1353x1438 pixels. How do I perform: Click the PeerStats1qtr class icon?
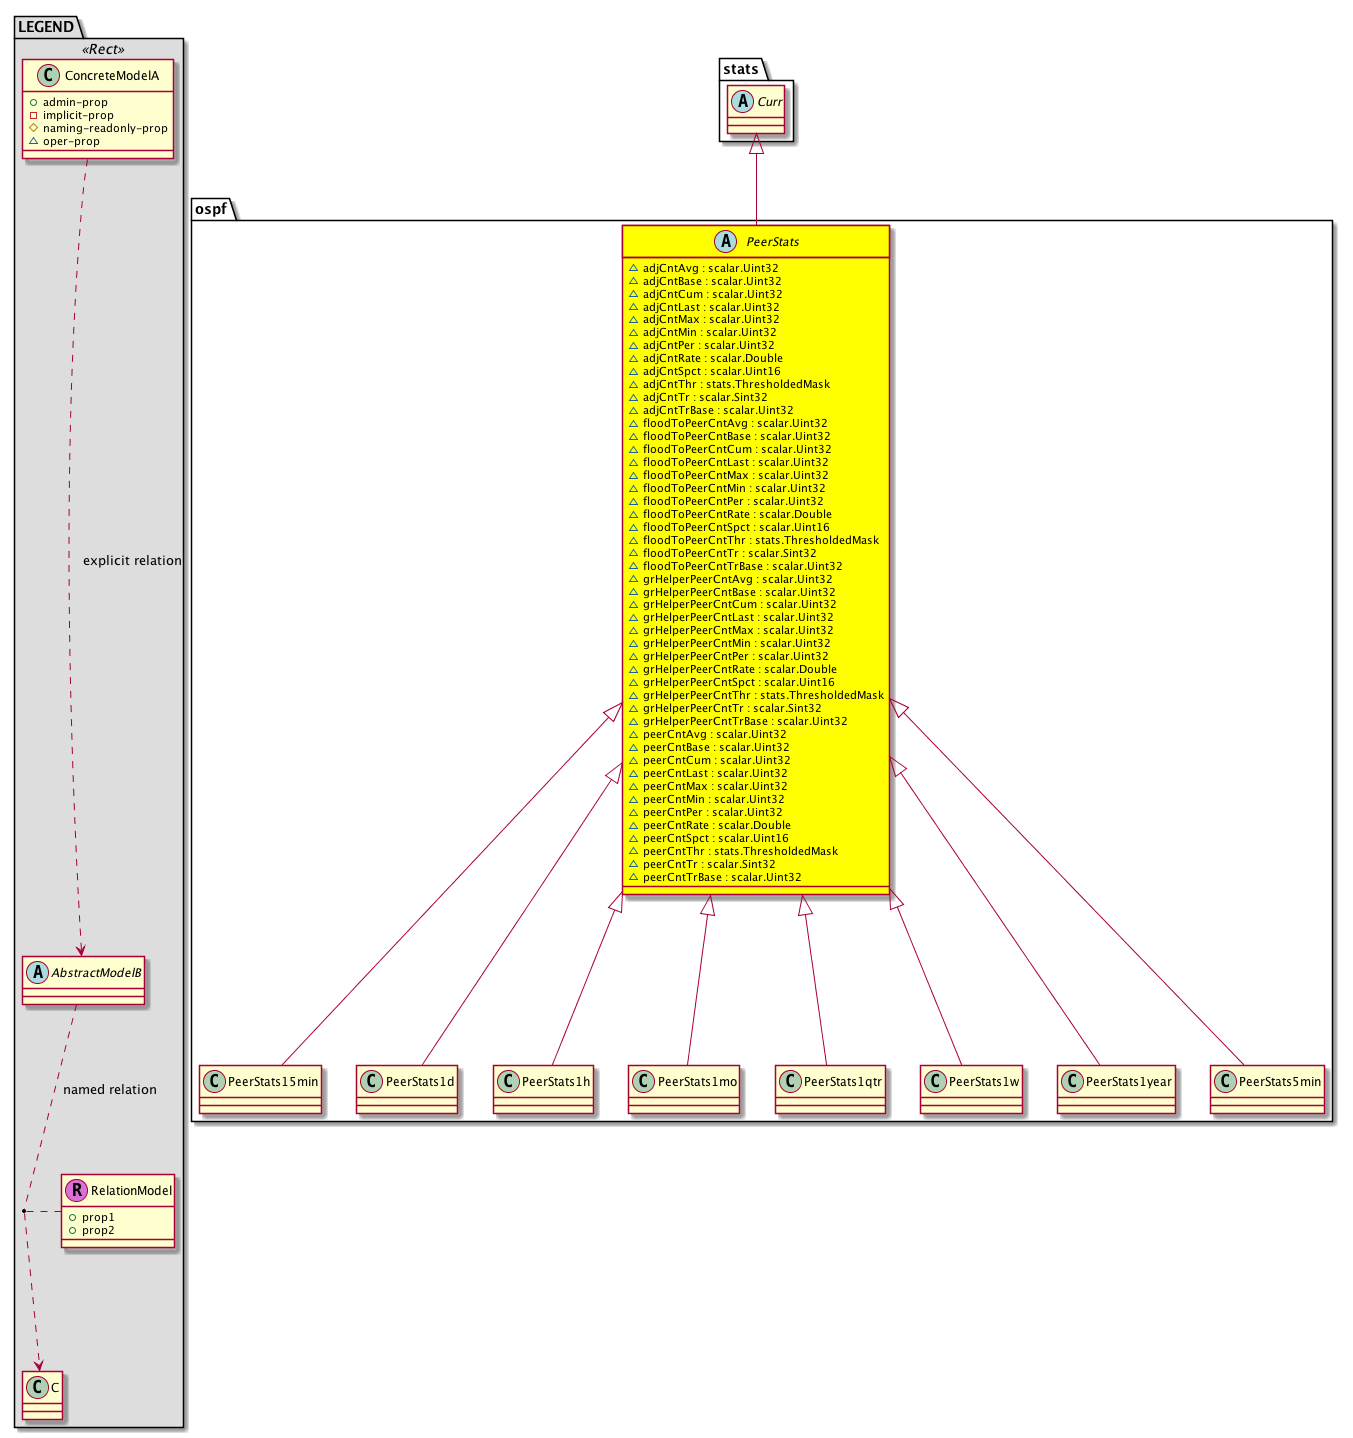pos(790,1081)
